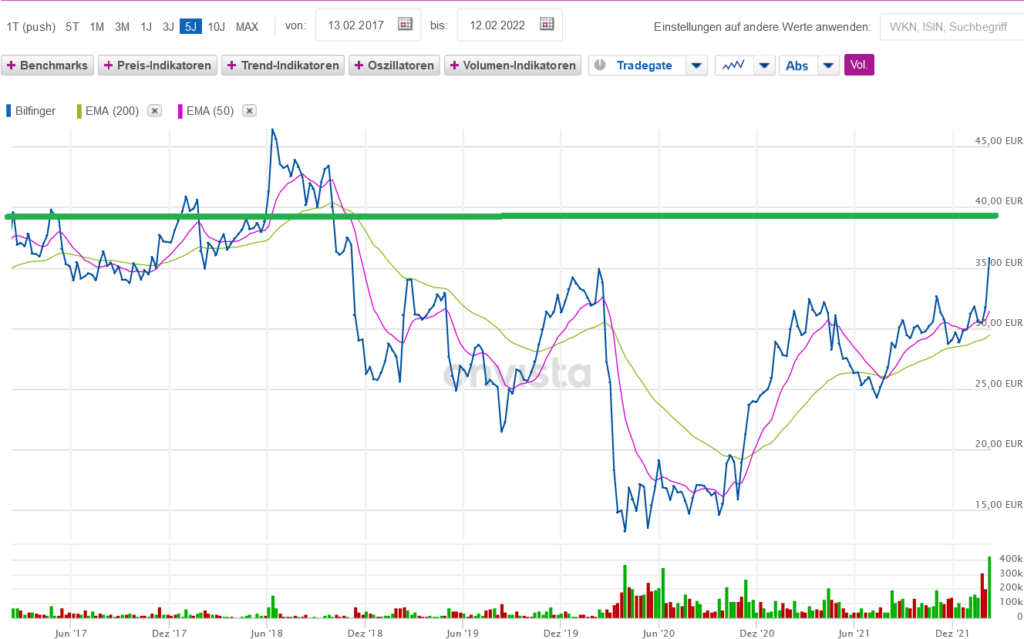
Task: Remove the EMA (200) indicator
Action: 154,111
